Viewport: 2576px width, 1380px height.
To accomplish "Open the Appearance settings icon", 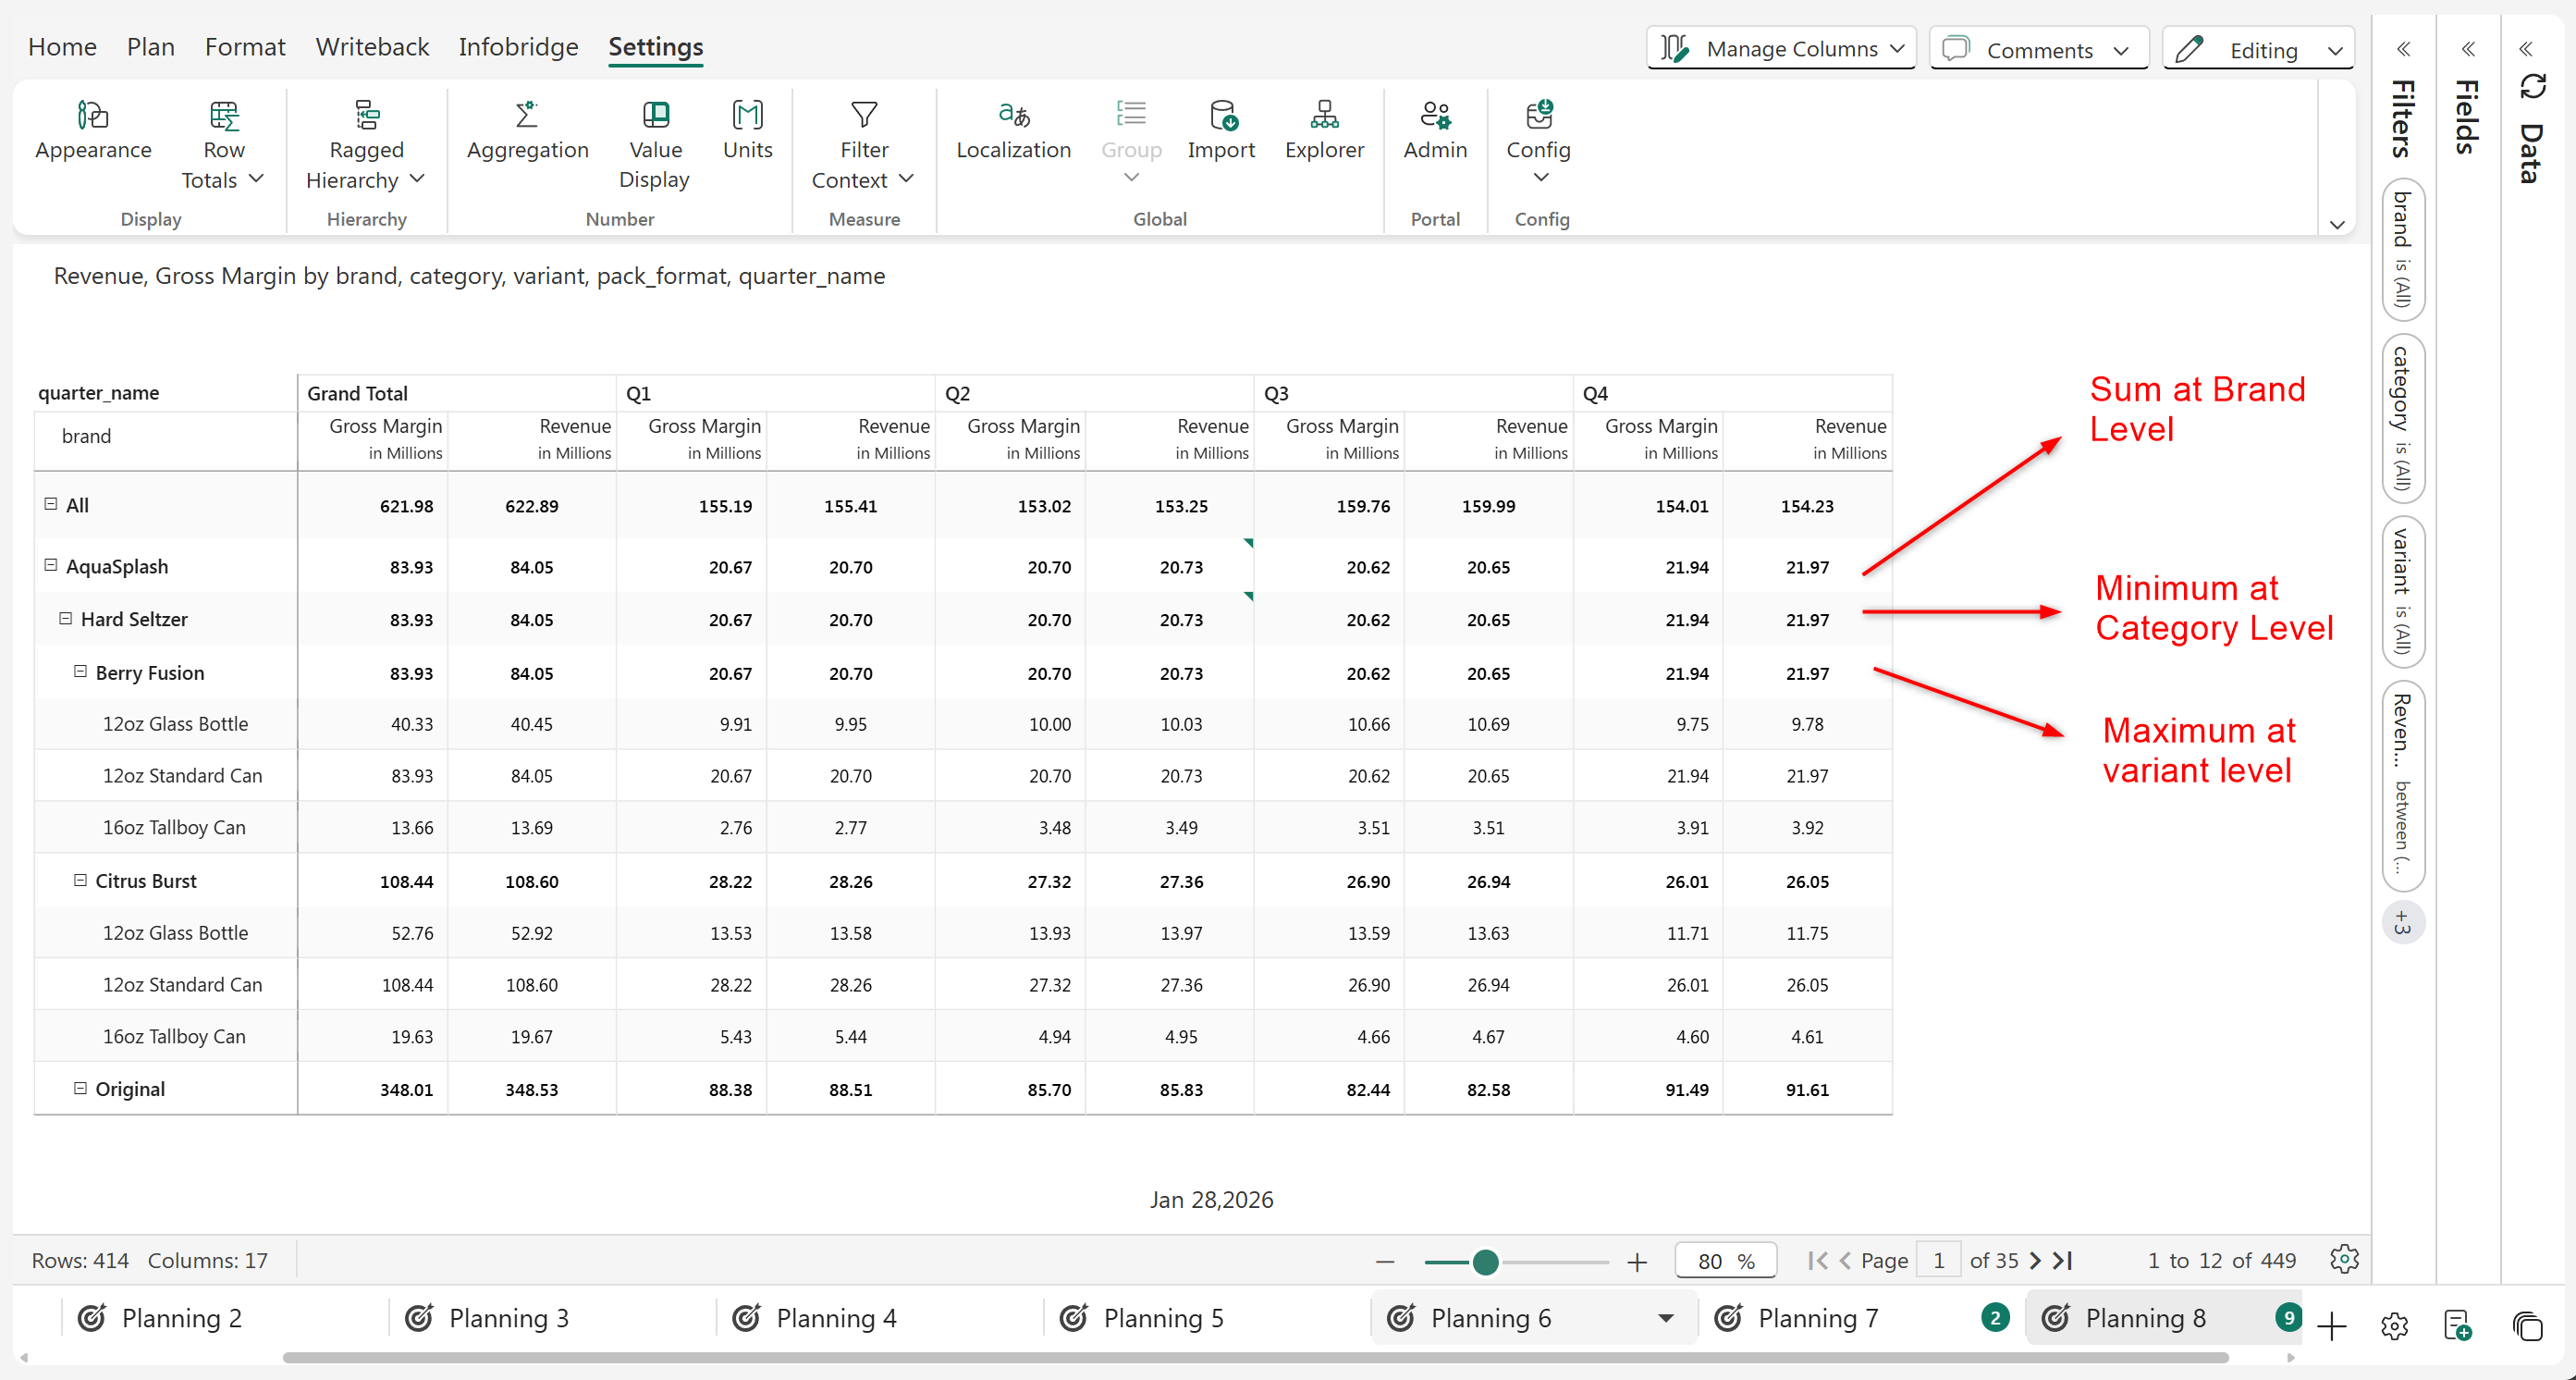I will pyautogui.click(x=93, y=116).
